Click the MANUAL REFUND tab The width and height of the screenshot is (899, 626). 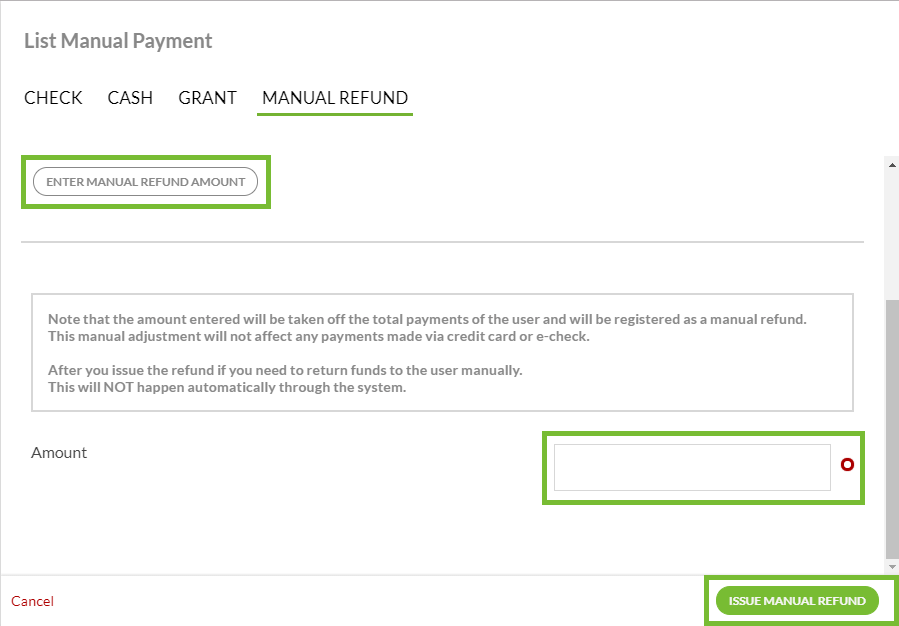(x=335, y=98)
